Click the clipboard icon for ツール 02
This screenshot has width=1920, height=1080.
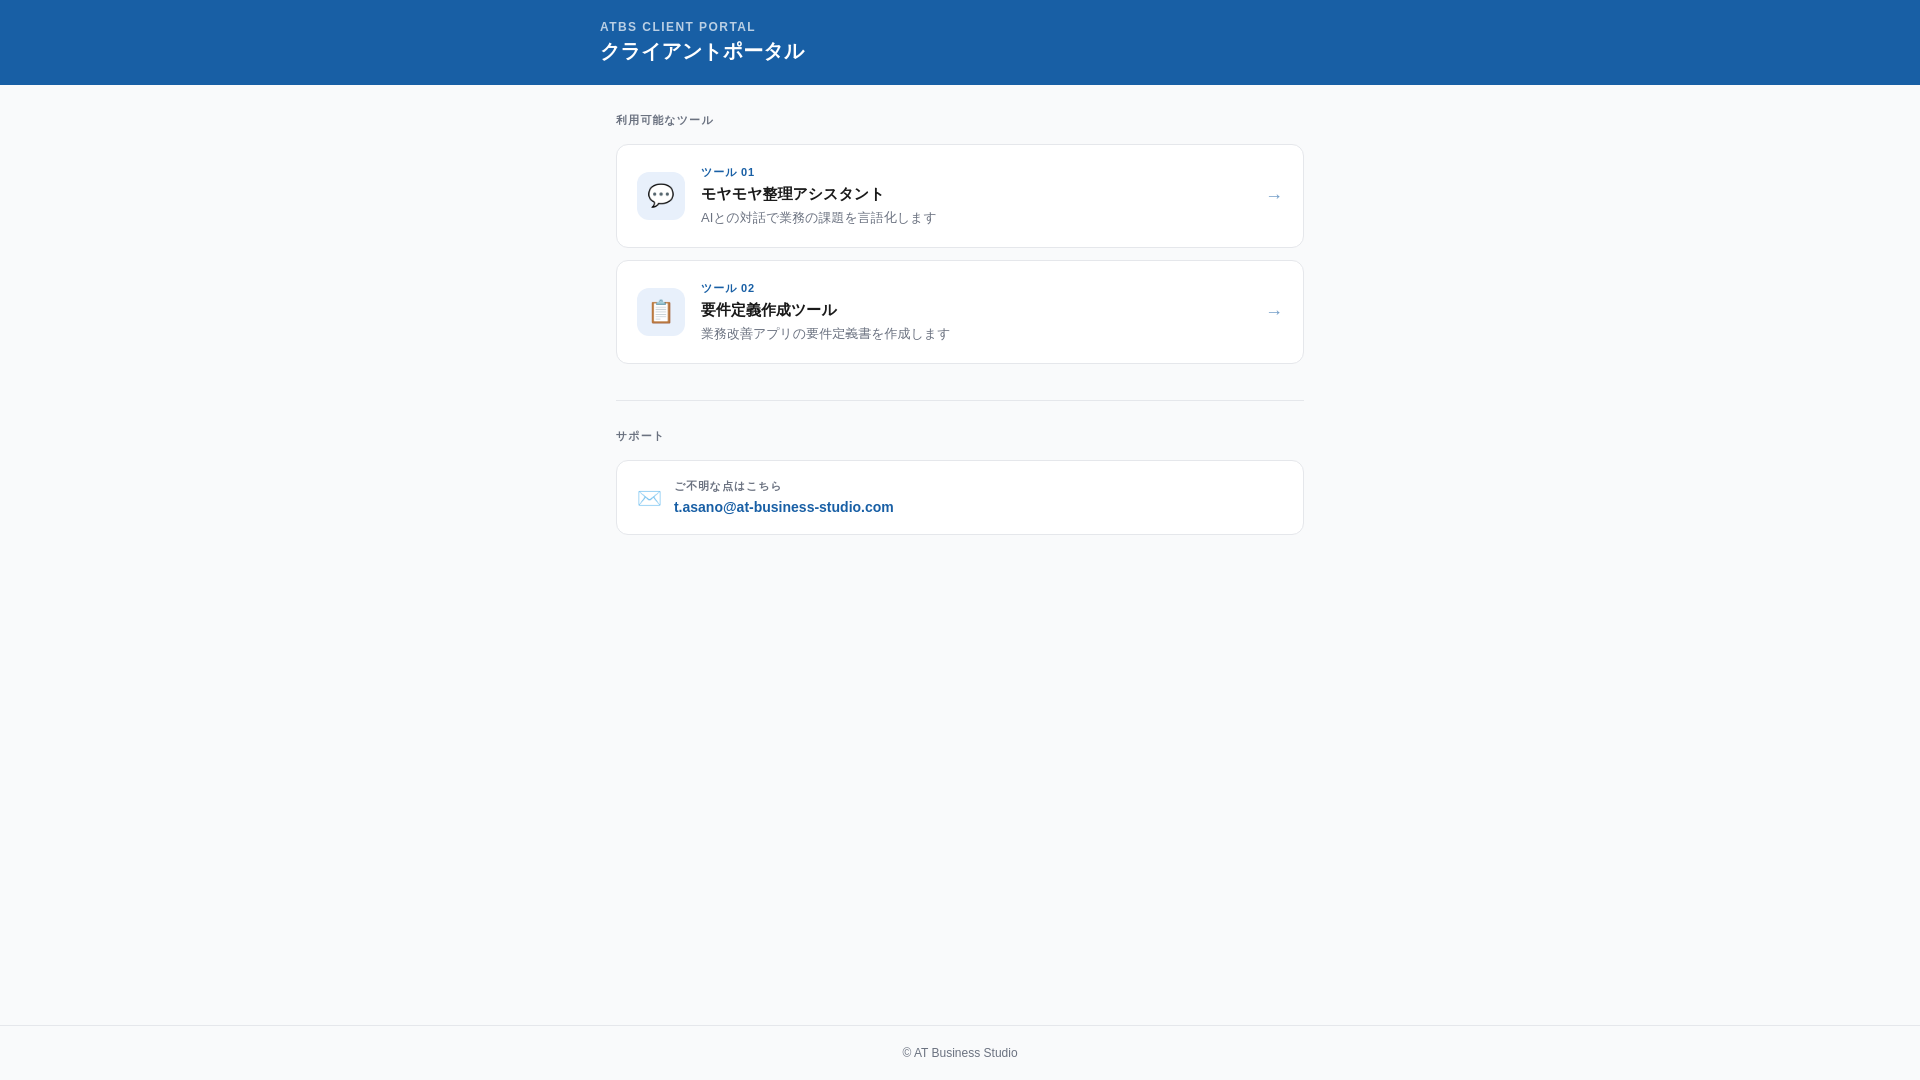tap(661, 312)
